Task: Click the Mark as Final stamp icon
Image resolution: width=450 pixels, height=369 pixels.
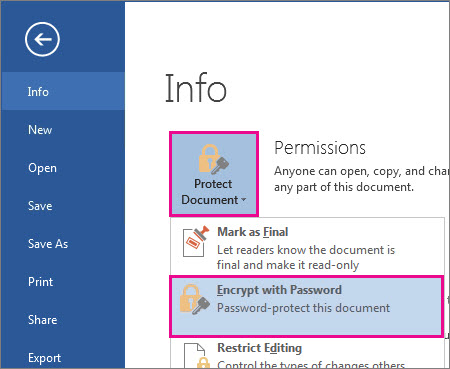Action: pos(196,241)
